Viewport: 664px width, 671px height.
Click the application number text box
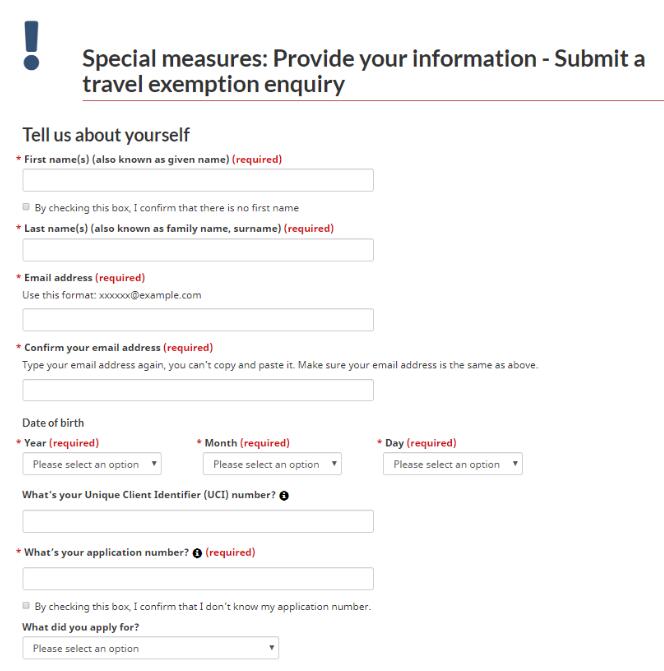[x=198, y=579]
